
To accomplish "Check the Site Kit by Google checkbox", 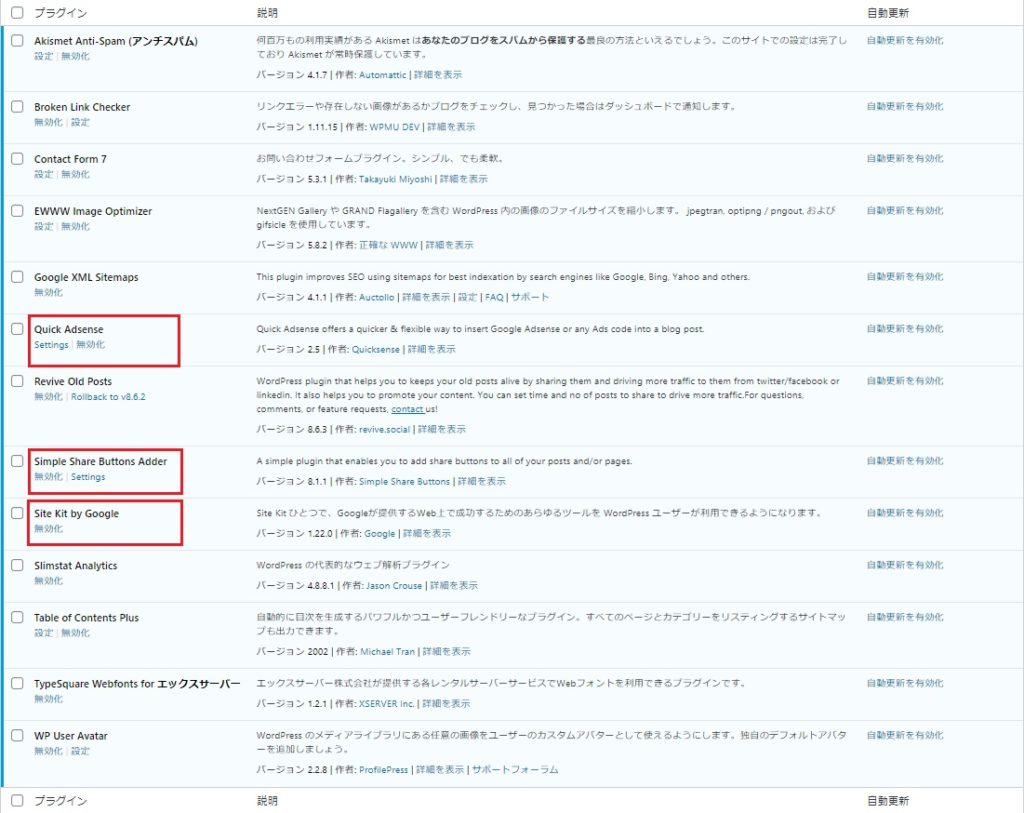I will 17,513.
